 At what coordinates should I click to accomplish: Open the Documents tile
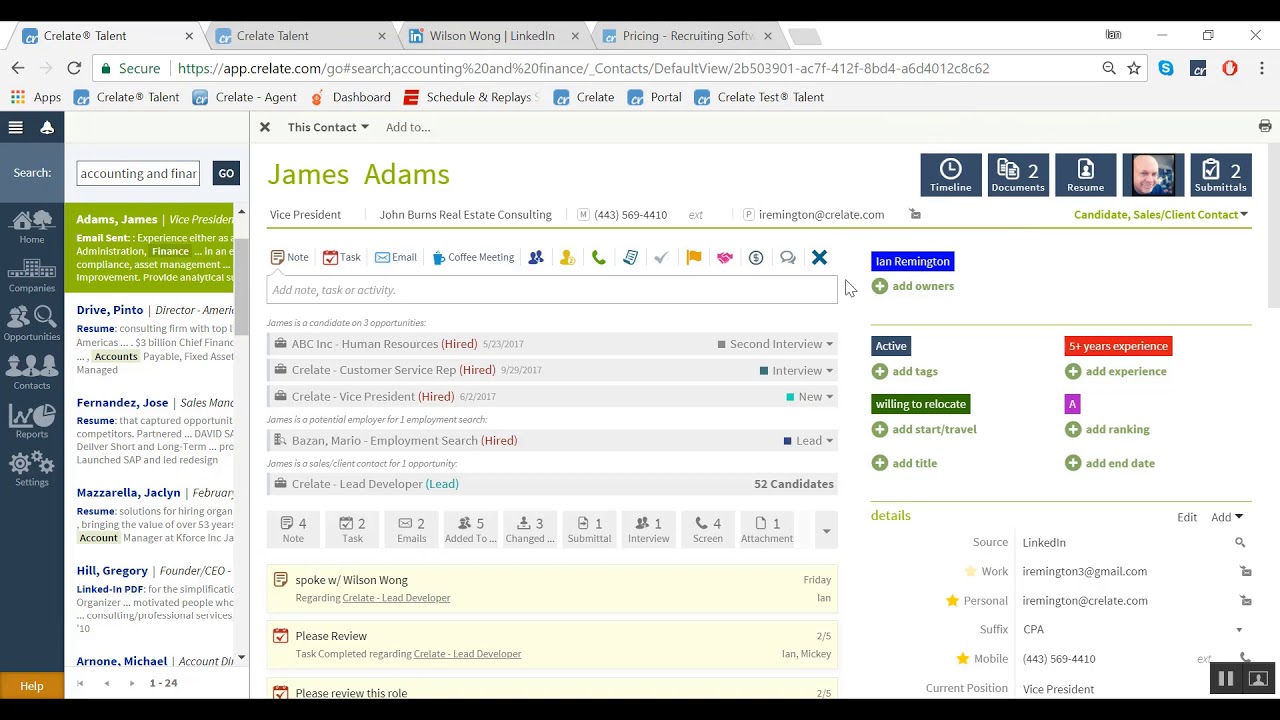1018,175
